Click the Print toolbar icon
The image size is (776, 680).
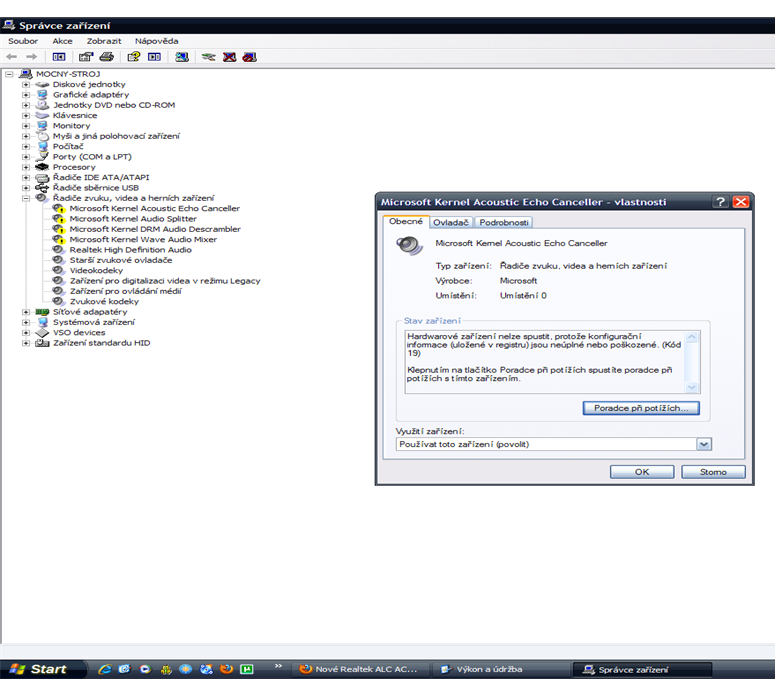(x=106, y=57)
